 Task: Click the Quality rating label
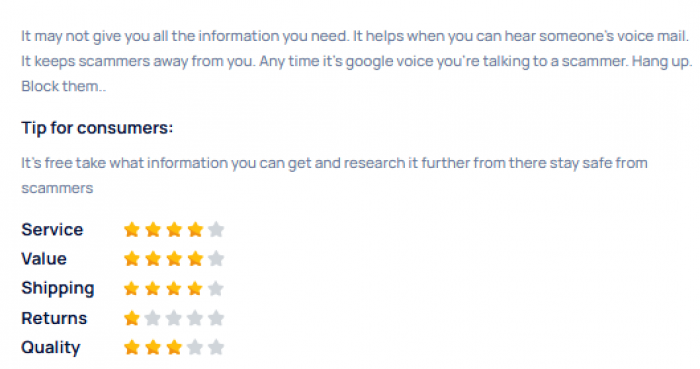[x=50, y=348]
